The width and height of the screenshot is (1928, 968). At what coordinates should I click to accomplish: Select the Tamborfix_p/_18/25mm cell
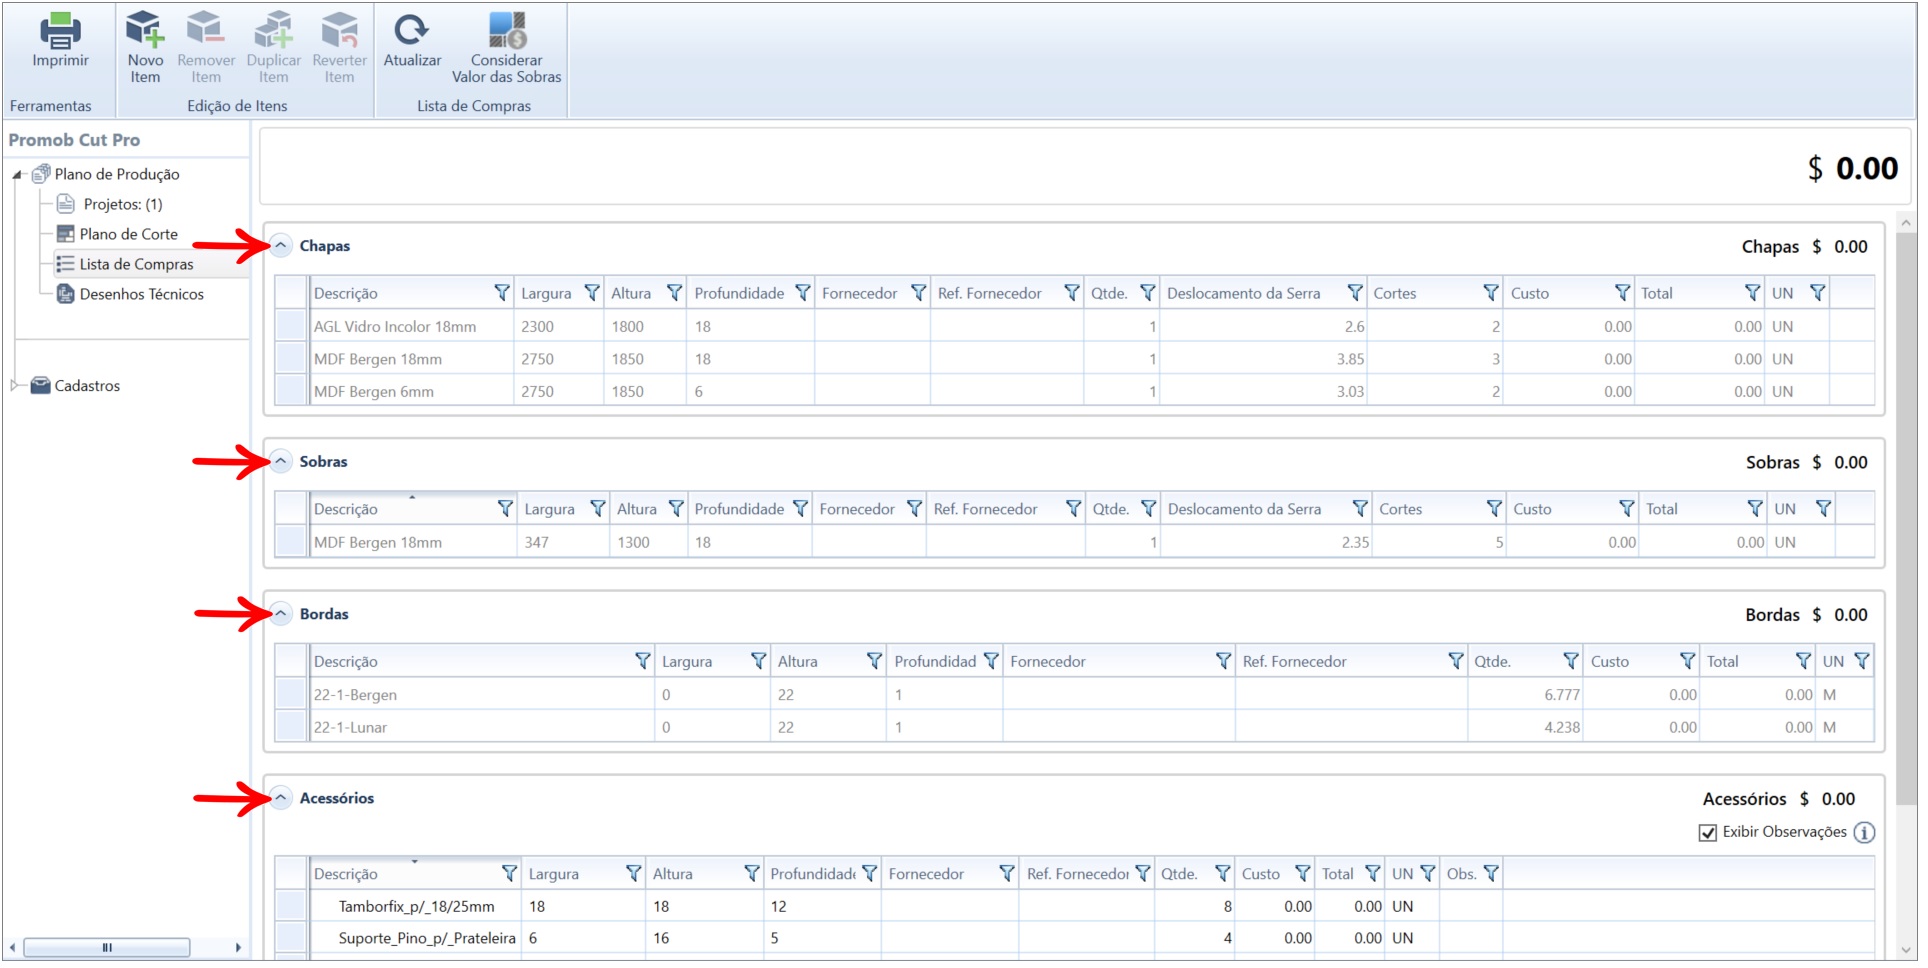[x=416, y=906]
